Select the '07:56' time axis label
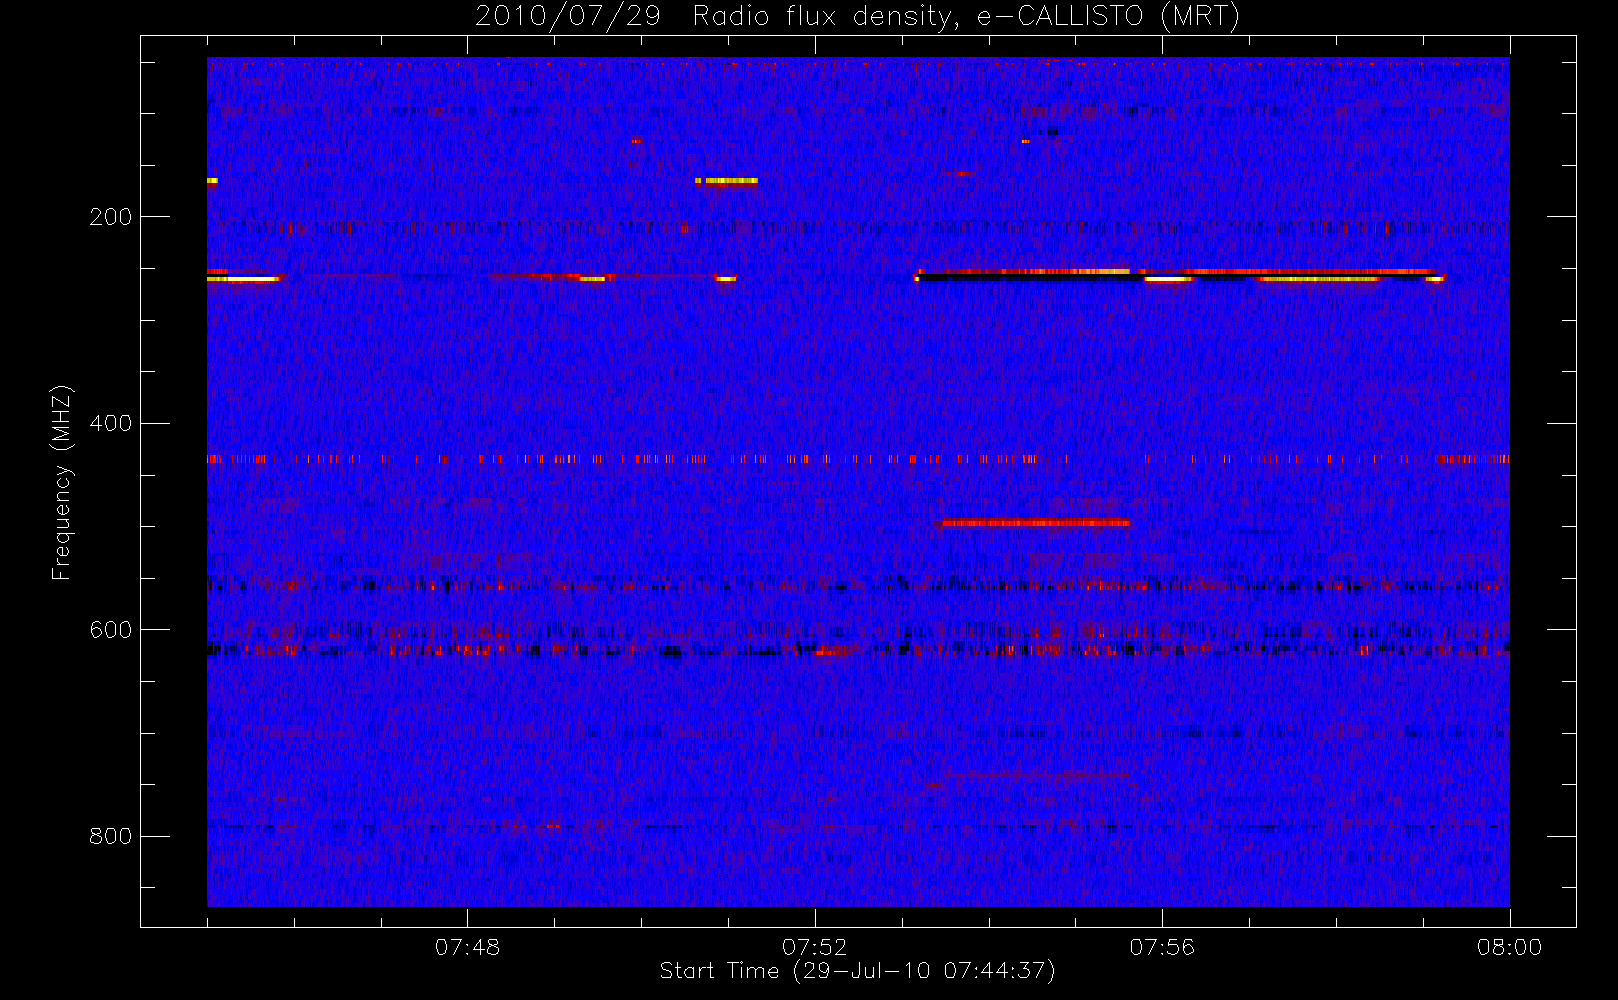 pos(1162,947)
